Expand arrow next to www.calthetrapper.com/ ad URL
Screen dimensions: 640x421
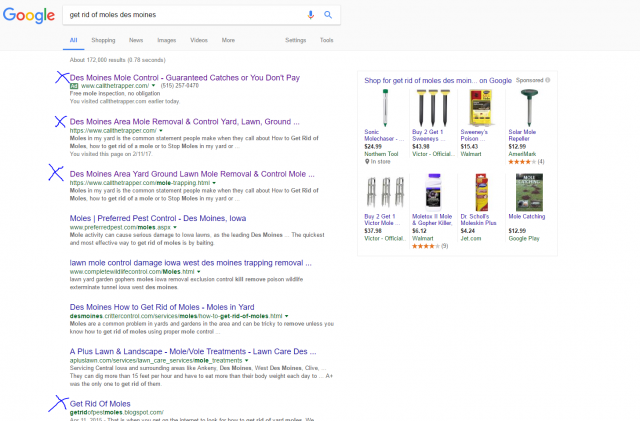pyautogui.click(x=153, y=86)
